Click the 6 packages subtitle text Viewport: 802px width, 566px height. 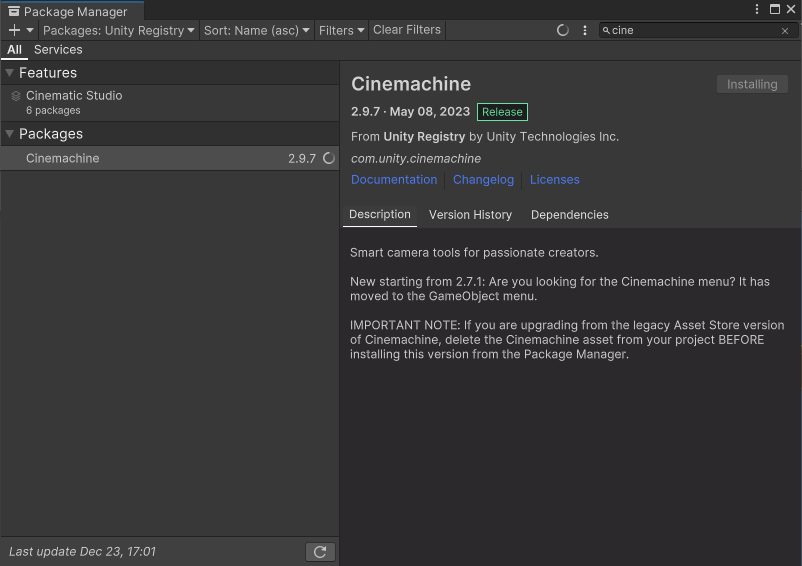(x=53, y=110)
